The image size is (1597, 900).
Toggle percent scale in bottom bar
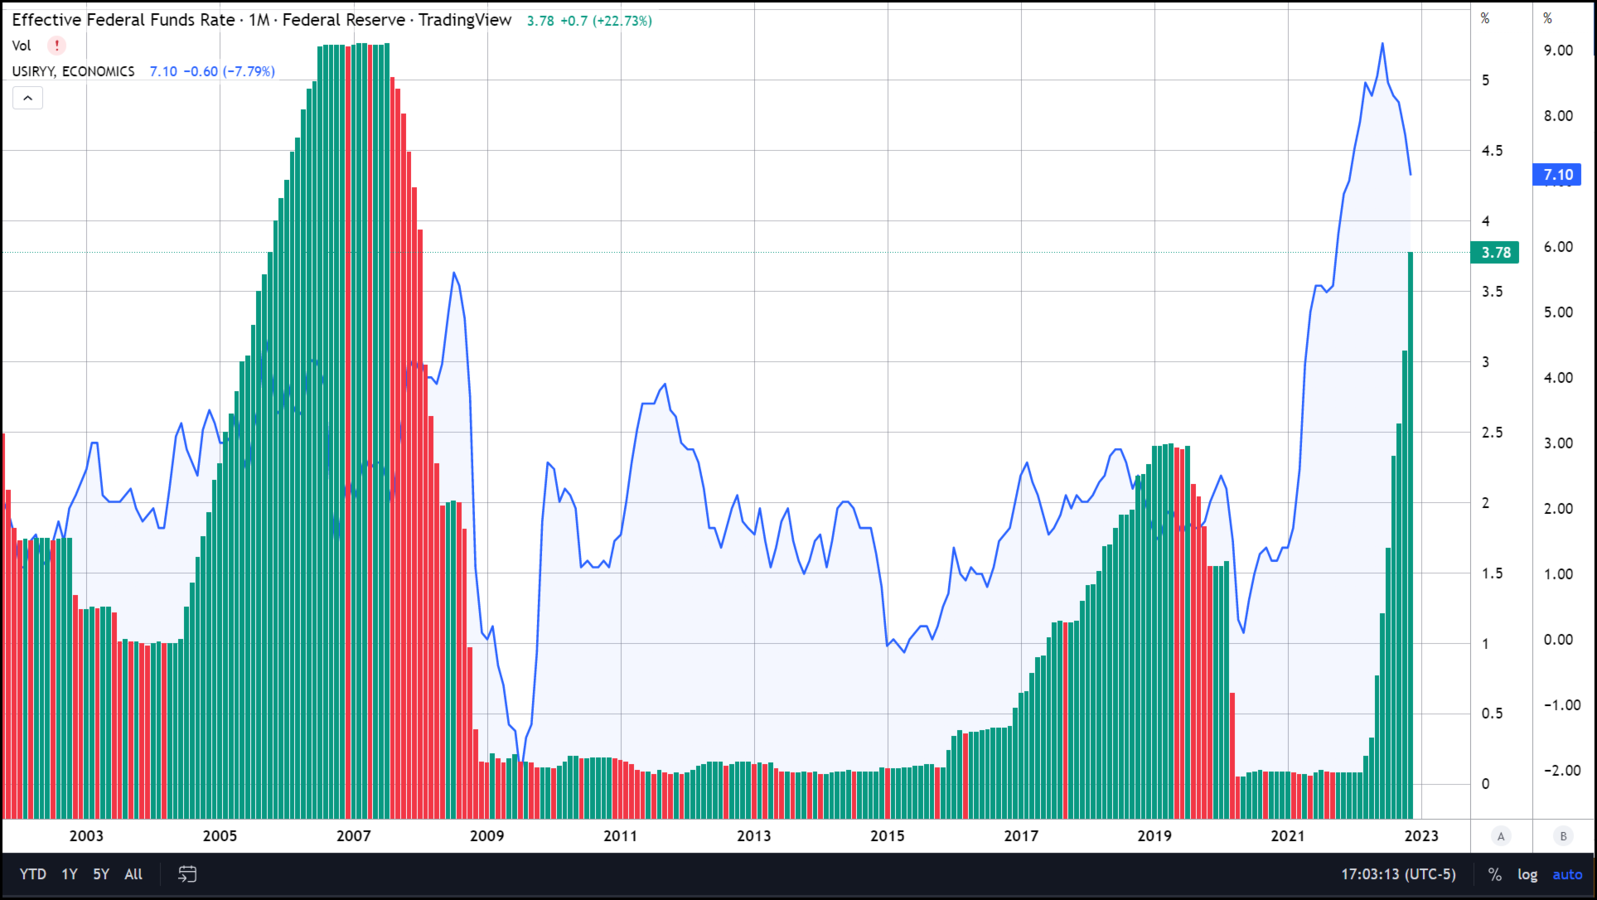(1494, 874)
